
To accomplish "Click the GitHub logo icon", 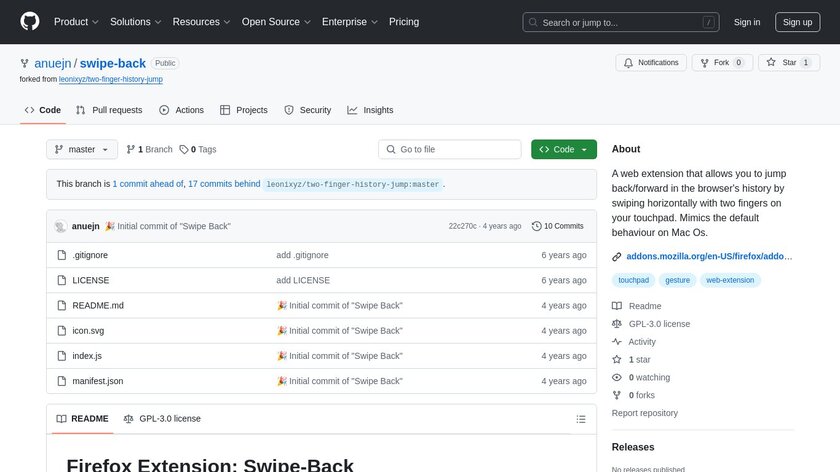I will click(29, 21).
